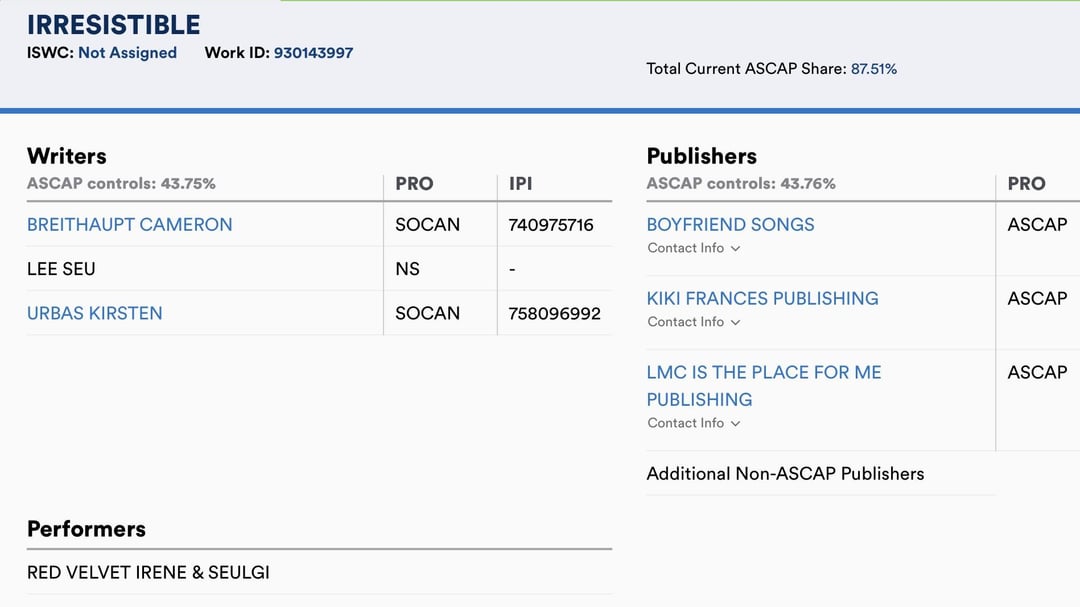This screenshot has width=1080, height=607.
Task: Click the IPI column header
Action: [520, 184]
